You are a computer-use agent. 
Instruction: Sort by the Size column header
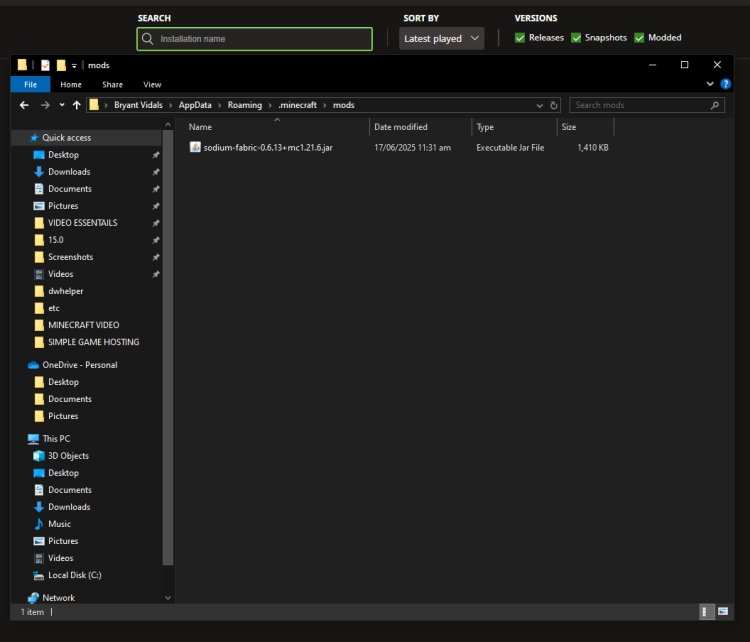pyautogui.click(x=585, y=127)
